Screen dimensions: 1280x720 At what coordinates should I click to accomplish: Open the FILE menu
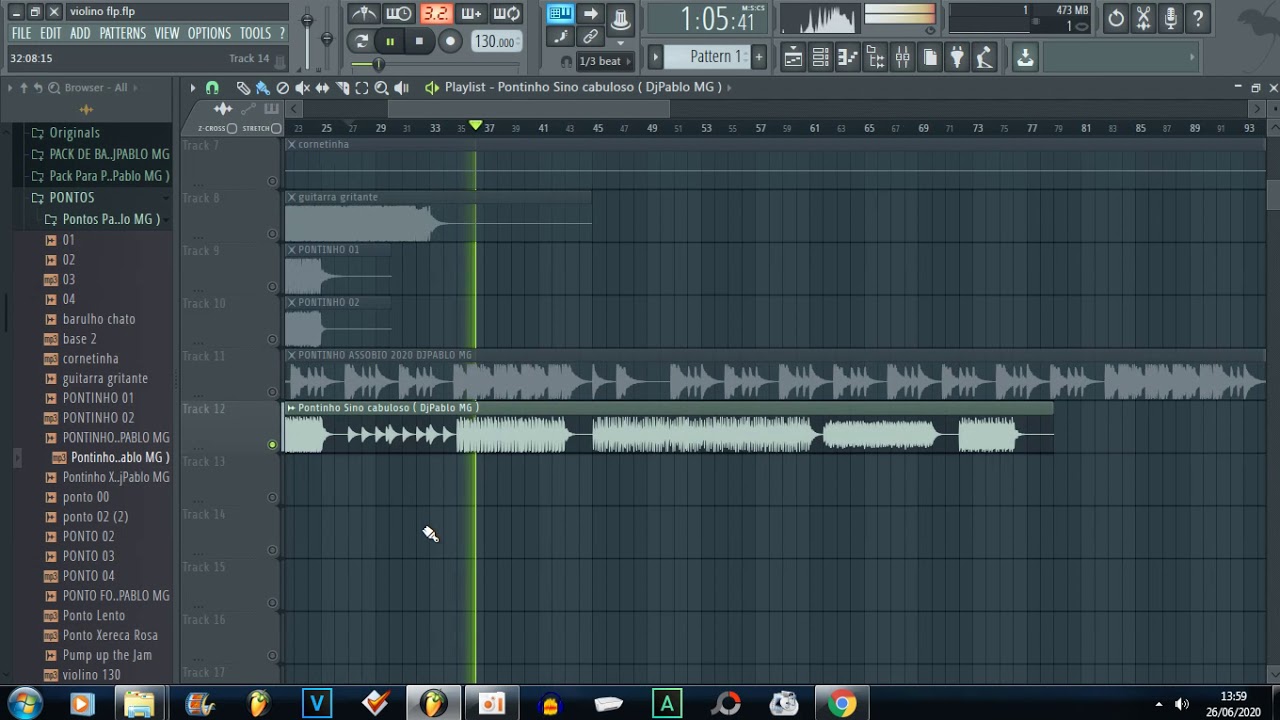(21, 33)
